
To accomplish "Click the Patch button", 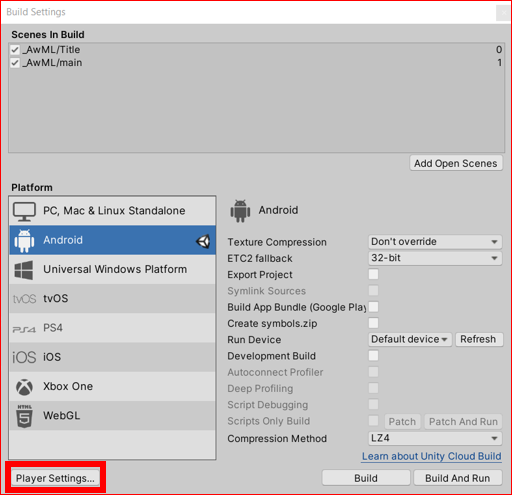I will [402, 422].
